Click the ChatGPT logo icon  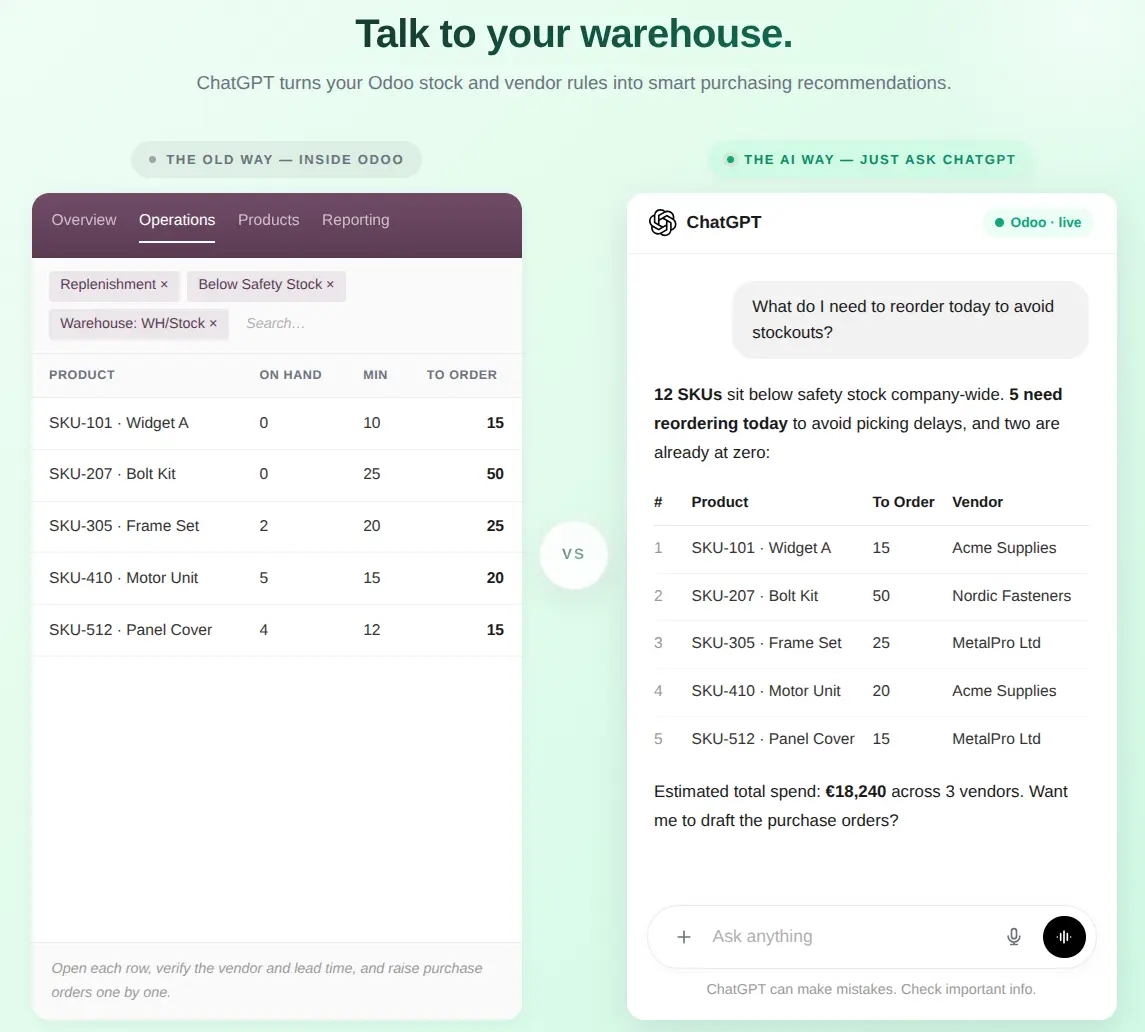pos(662,222)
